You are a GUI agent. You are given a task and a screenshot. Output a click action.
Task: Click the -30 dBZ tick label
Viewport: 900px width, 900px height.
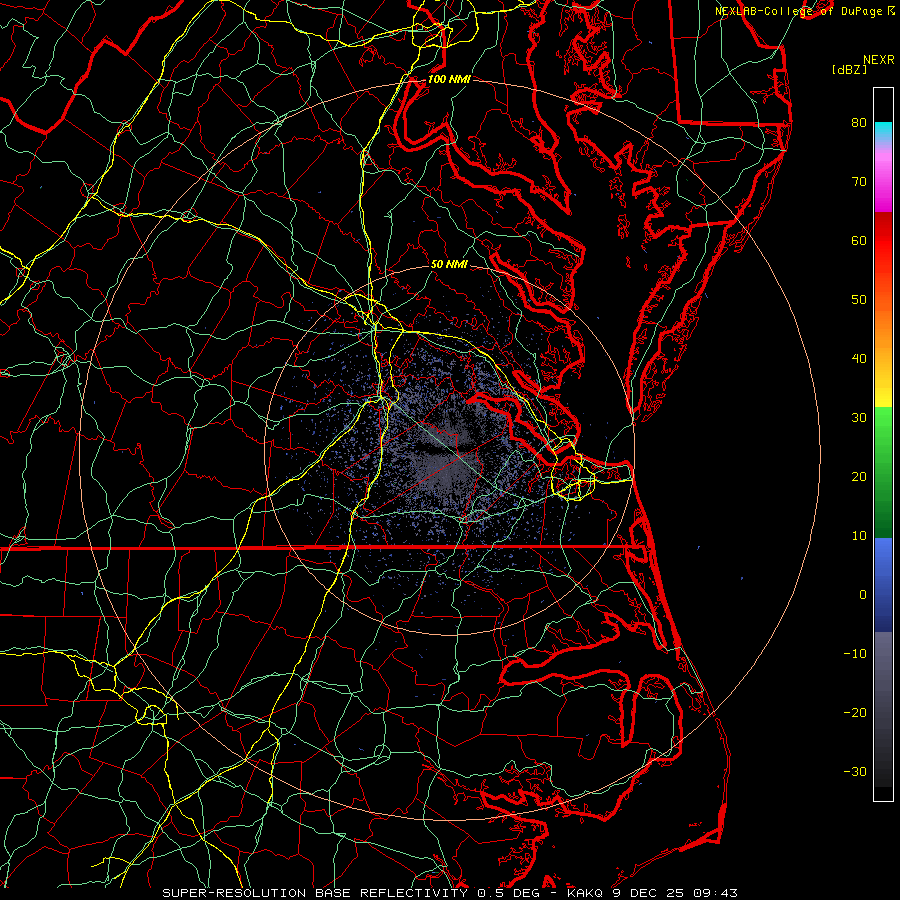click(855, 771)
